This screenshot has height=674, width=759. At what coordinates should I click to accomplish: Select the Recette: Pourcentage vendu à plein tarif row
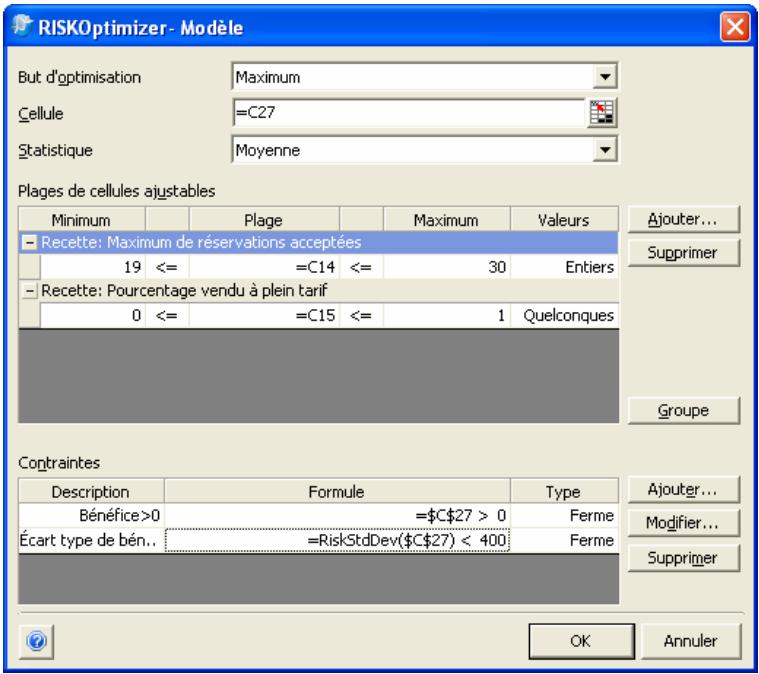(x=319, y=291)
